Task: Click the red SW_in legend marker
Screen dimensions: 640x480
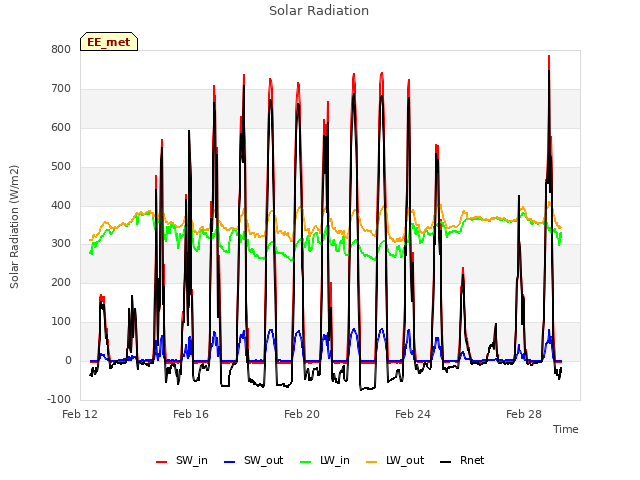Action: pyautogui.click(x=162, y=462)
